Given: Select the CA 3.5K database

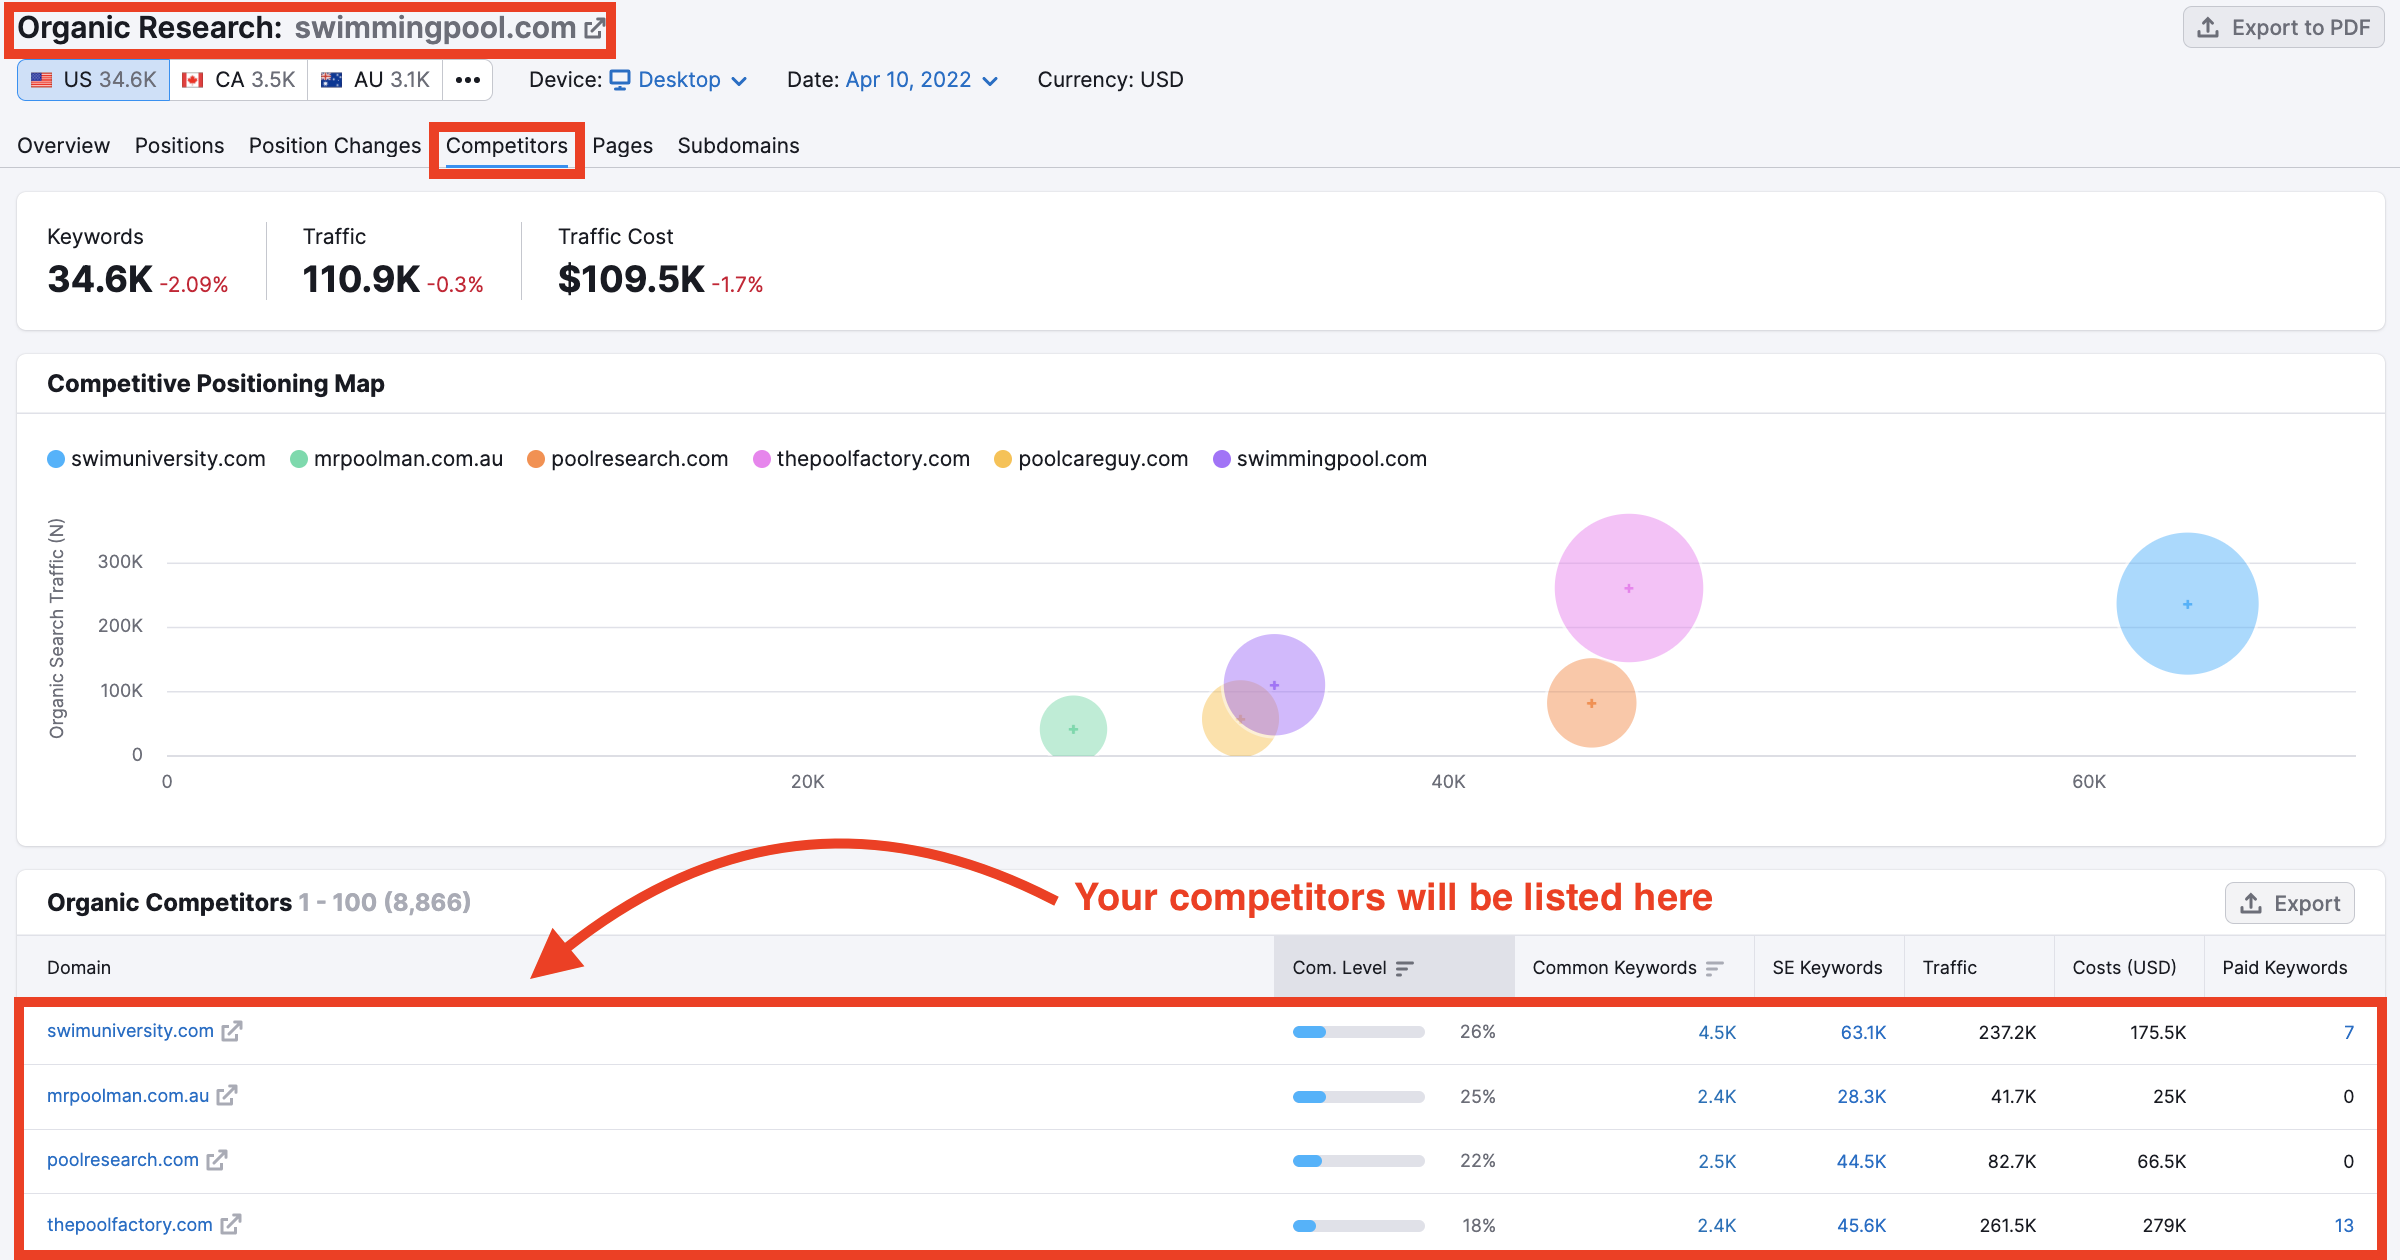Looking at the screenshot, I should click(239, 80).
